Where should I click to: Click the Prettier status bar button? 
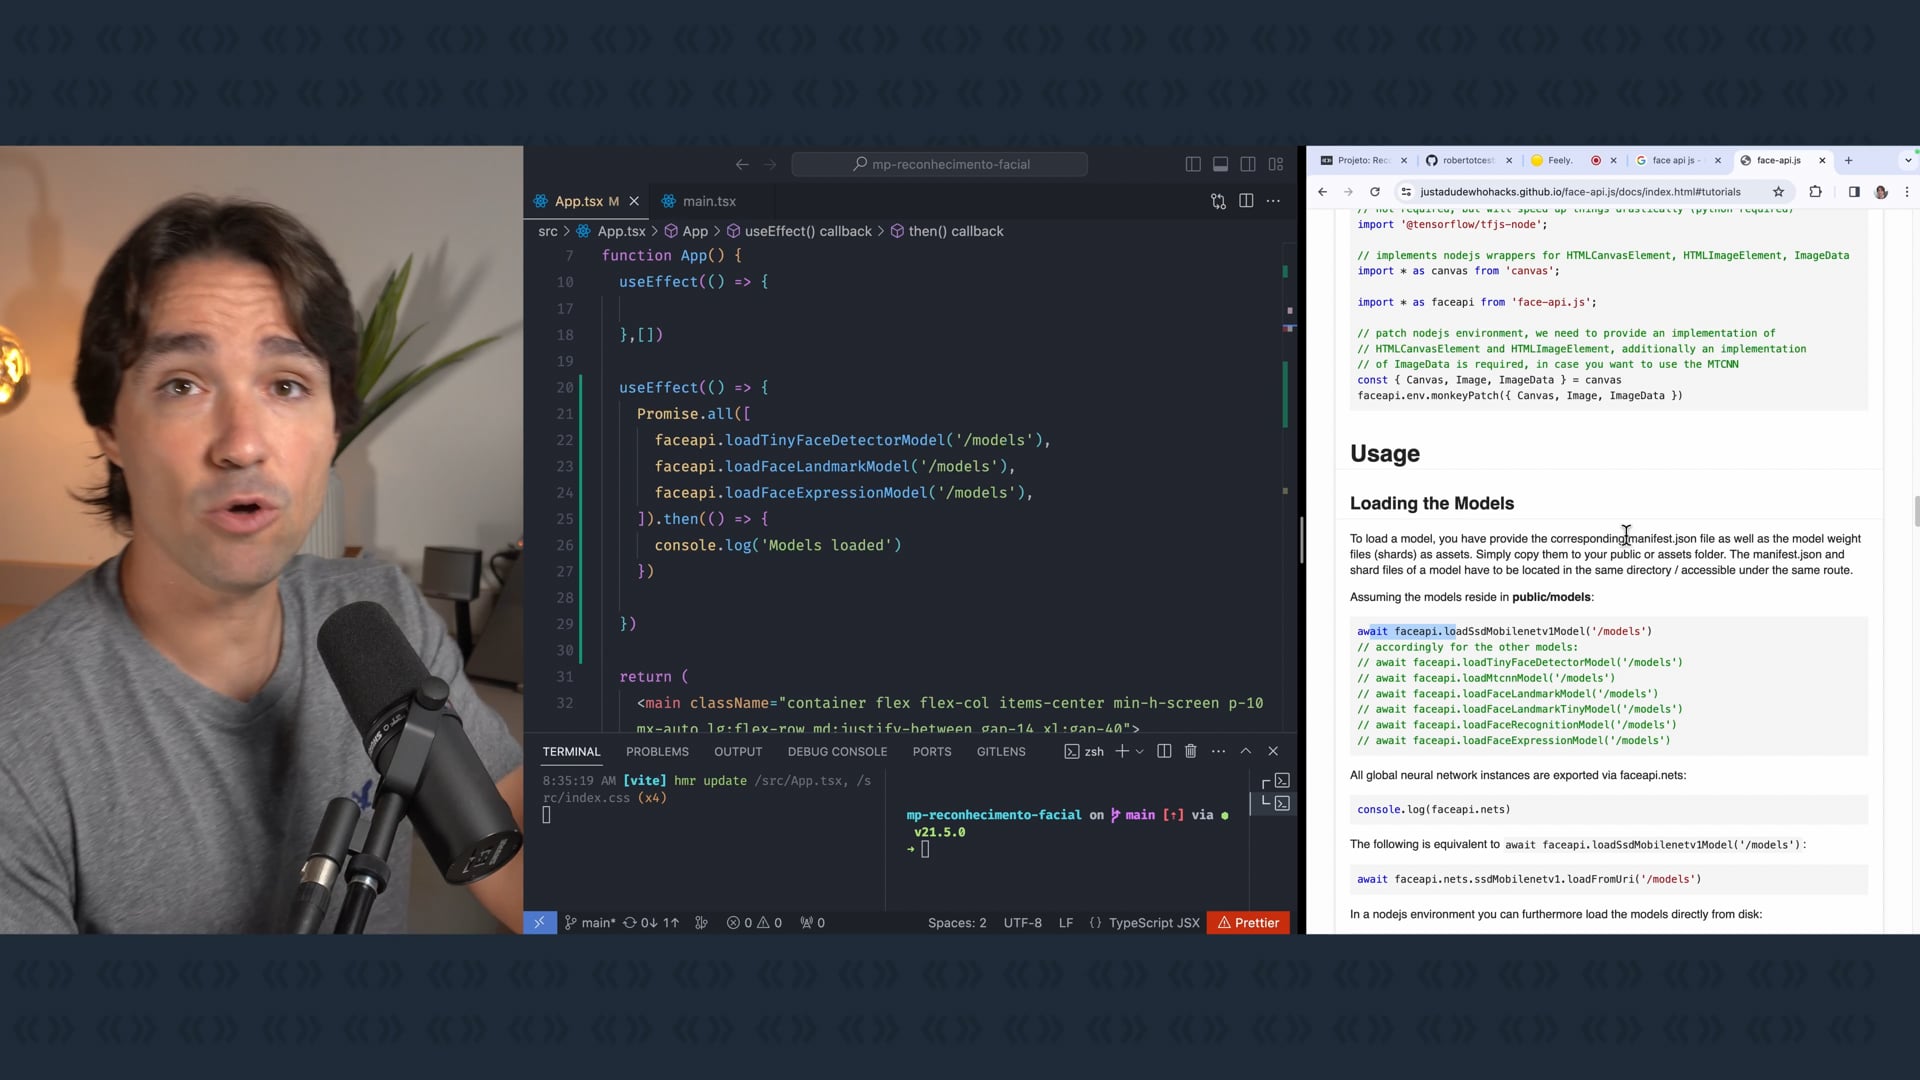(x=1248, y=923)
